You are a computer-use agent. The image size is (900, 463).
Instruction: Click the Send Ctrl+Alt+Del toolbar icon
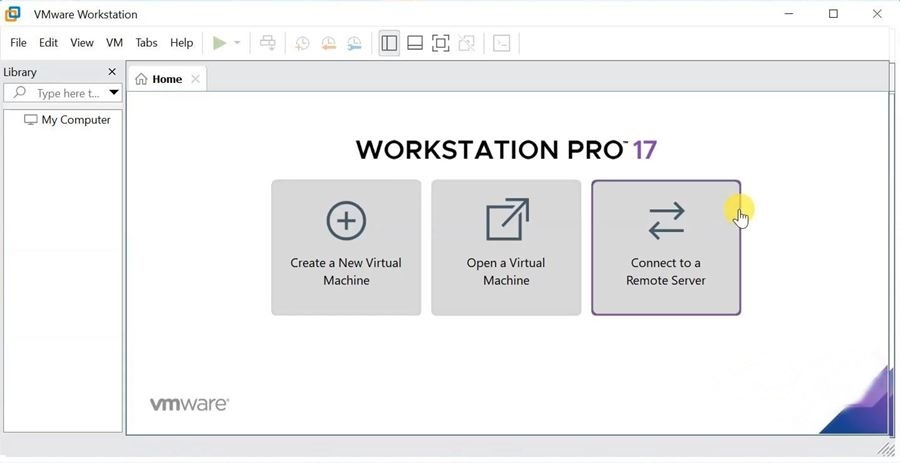[x=268, y=43]
